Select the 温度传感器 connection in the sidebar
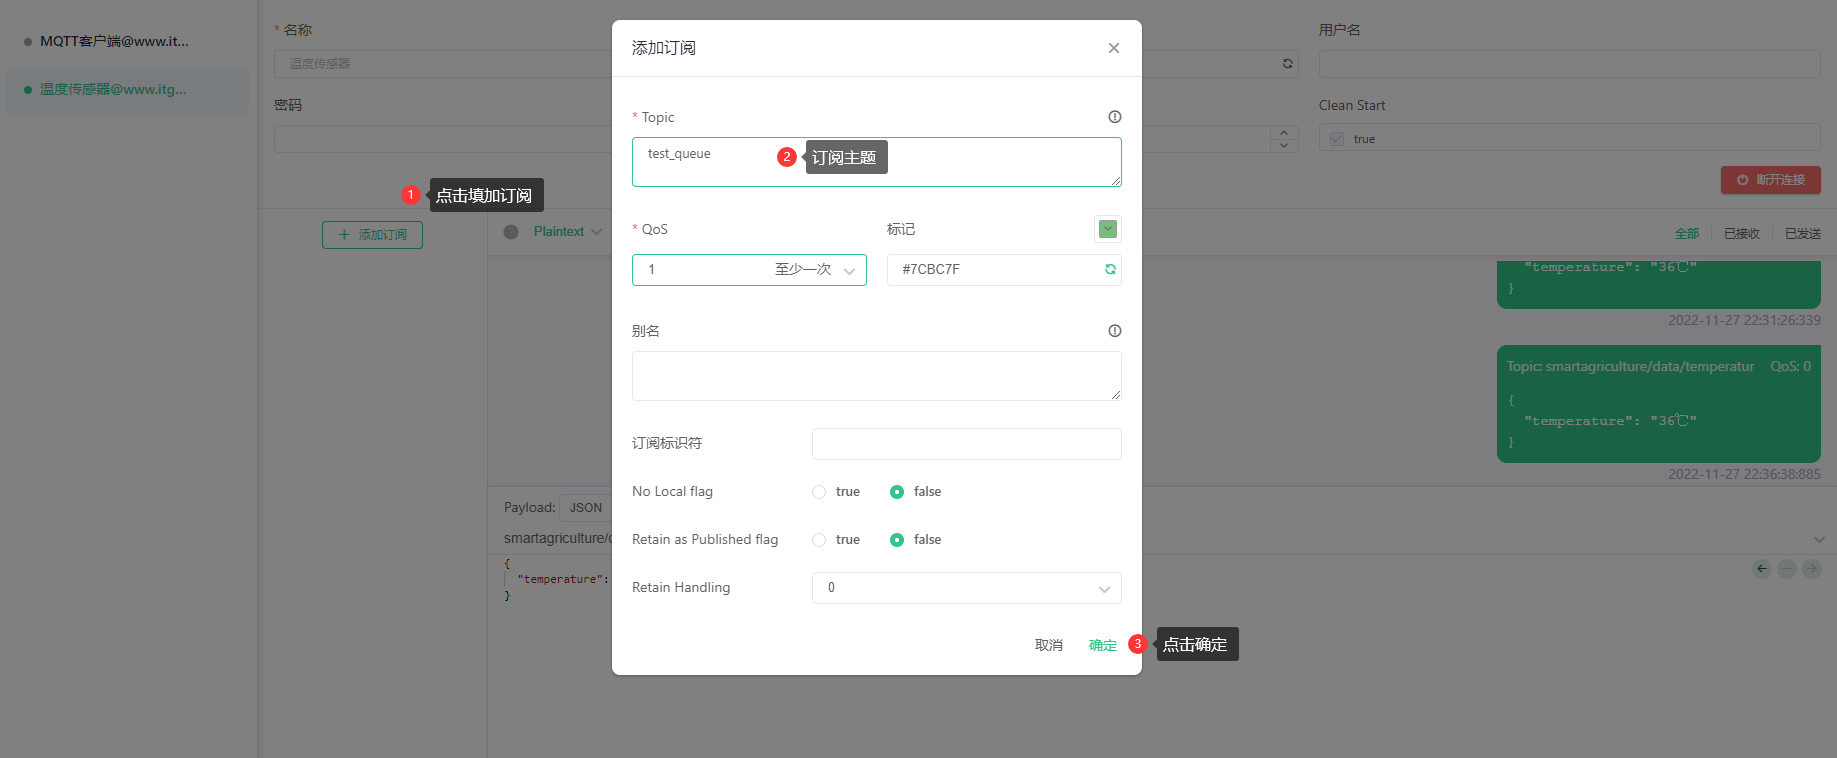The height and width of the screenshot is (758, 1837). [x=127, y=90]
